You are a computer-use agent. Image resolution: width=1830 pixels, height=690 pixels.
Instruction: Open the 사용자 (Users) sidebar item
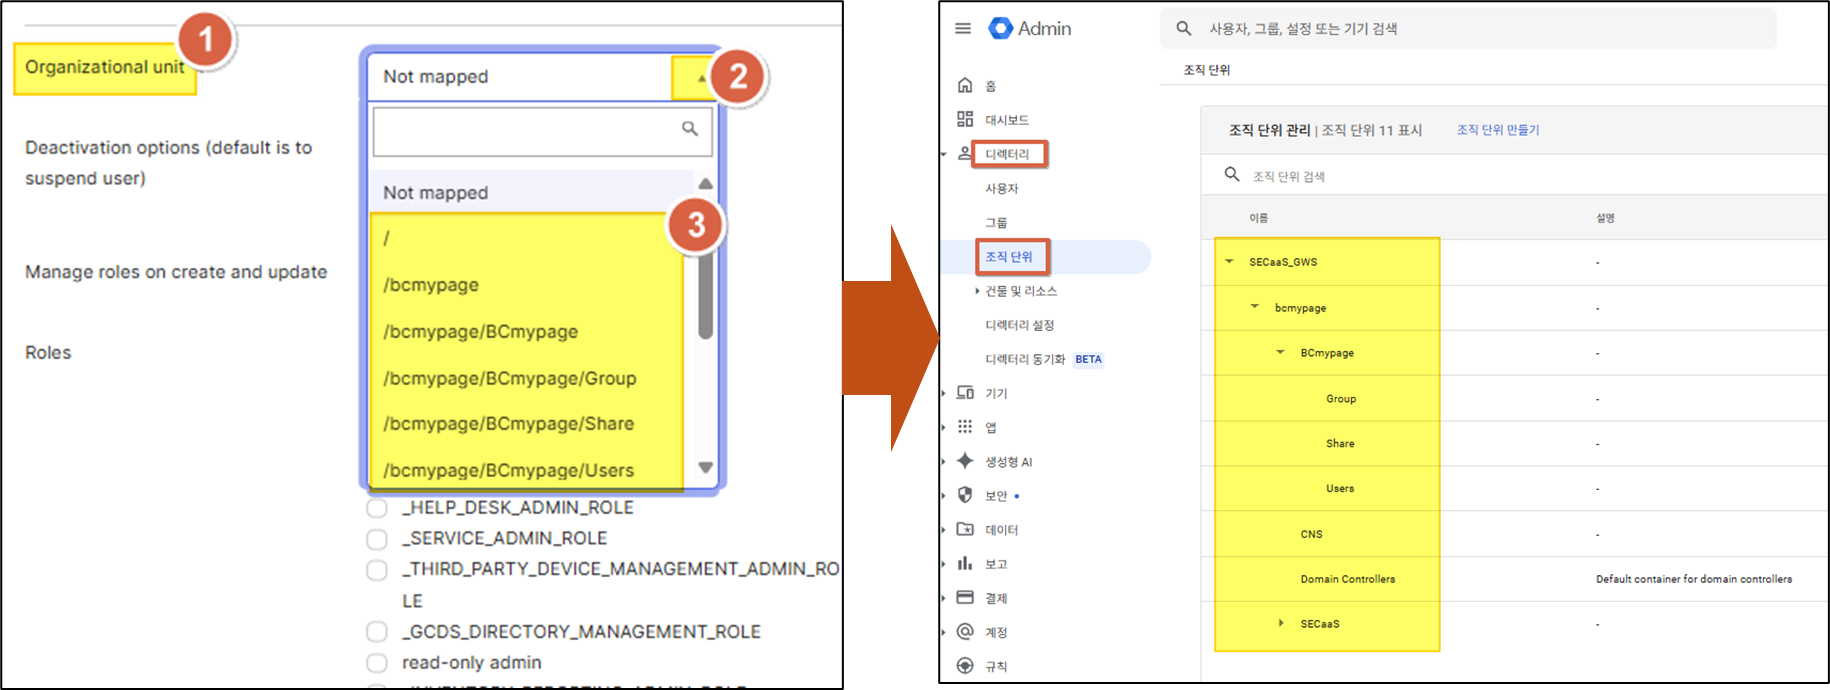click(x=1001, y=189)
